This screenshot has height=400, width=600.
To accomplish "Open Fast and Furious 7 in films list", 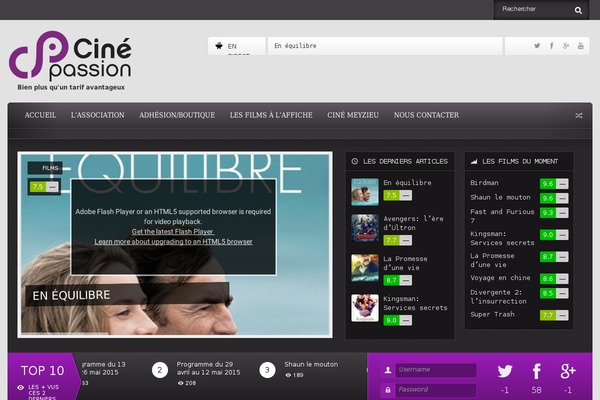I will click(x=502, y=216).
